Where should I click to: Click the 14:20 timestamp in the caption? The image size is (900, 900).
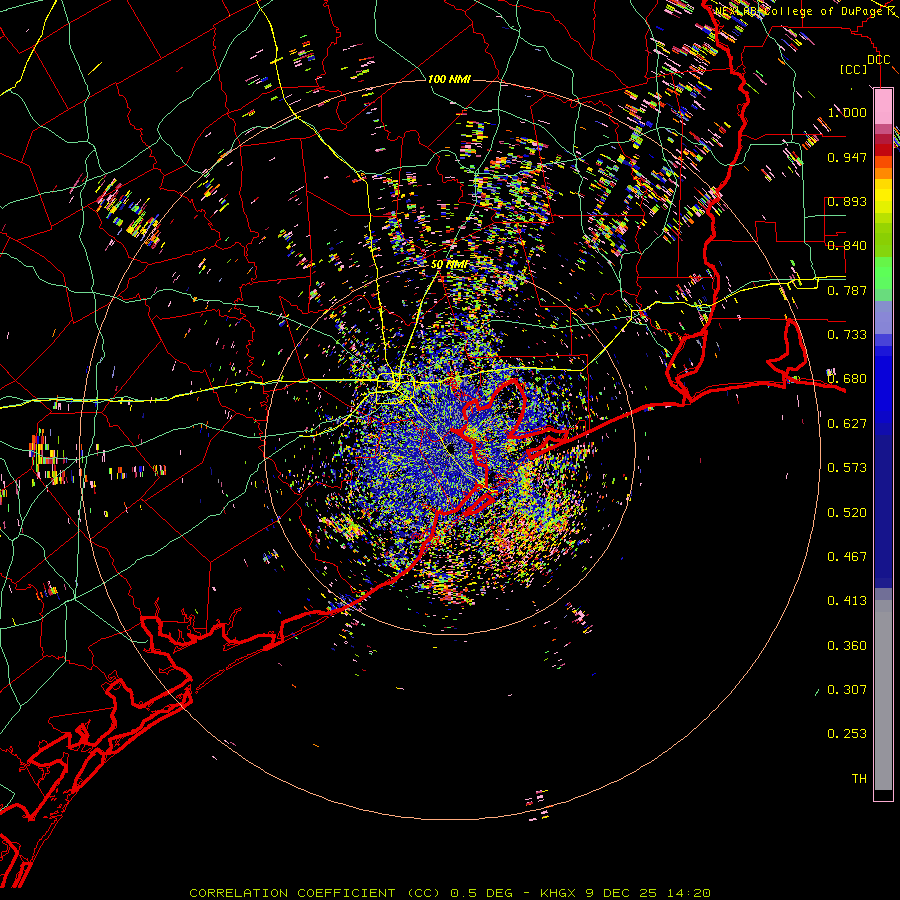coord(689,893)
